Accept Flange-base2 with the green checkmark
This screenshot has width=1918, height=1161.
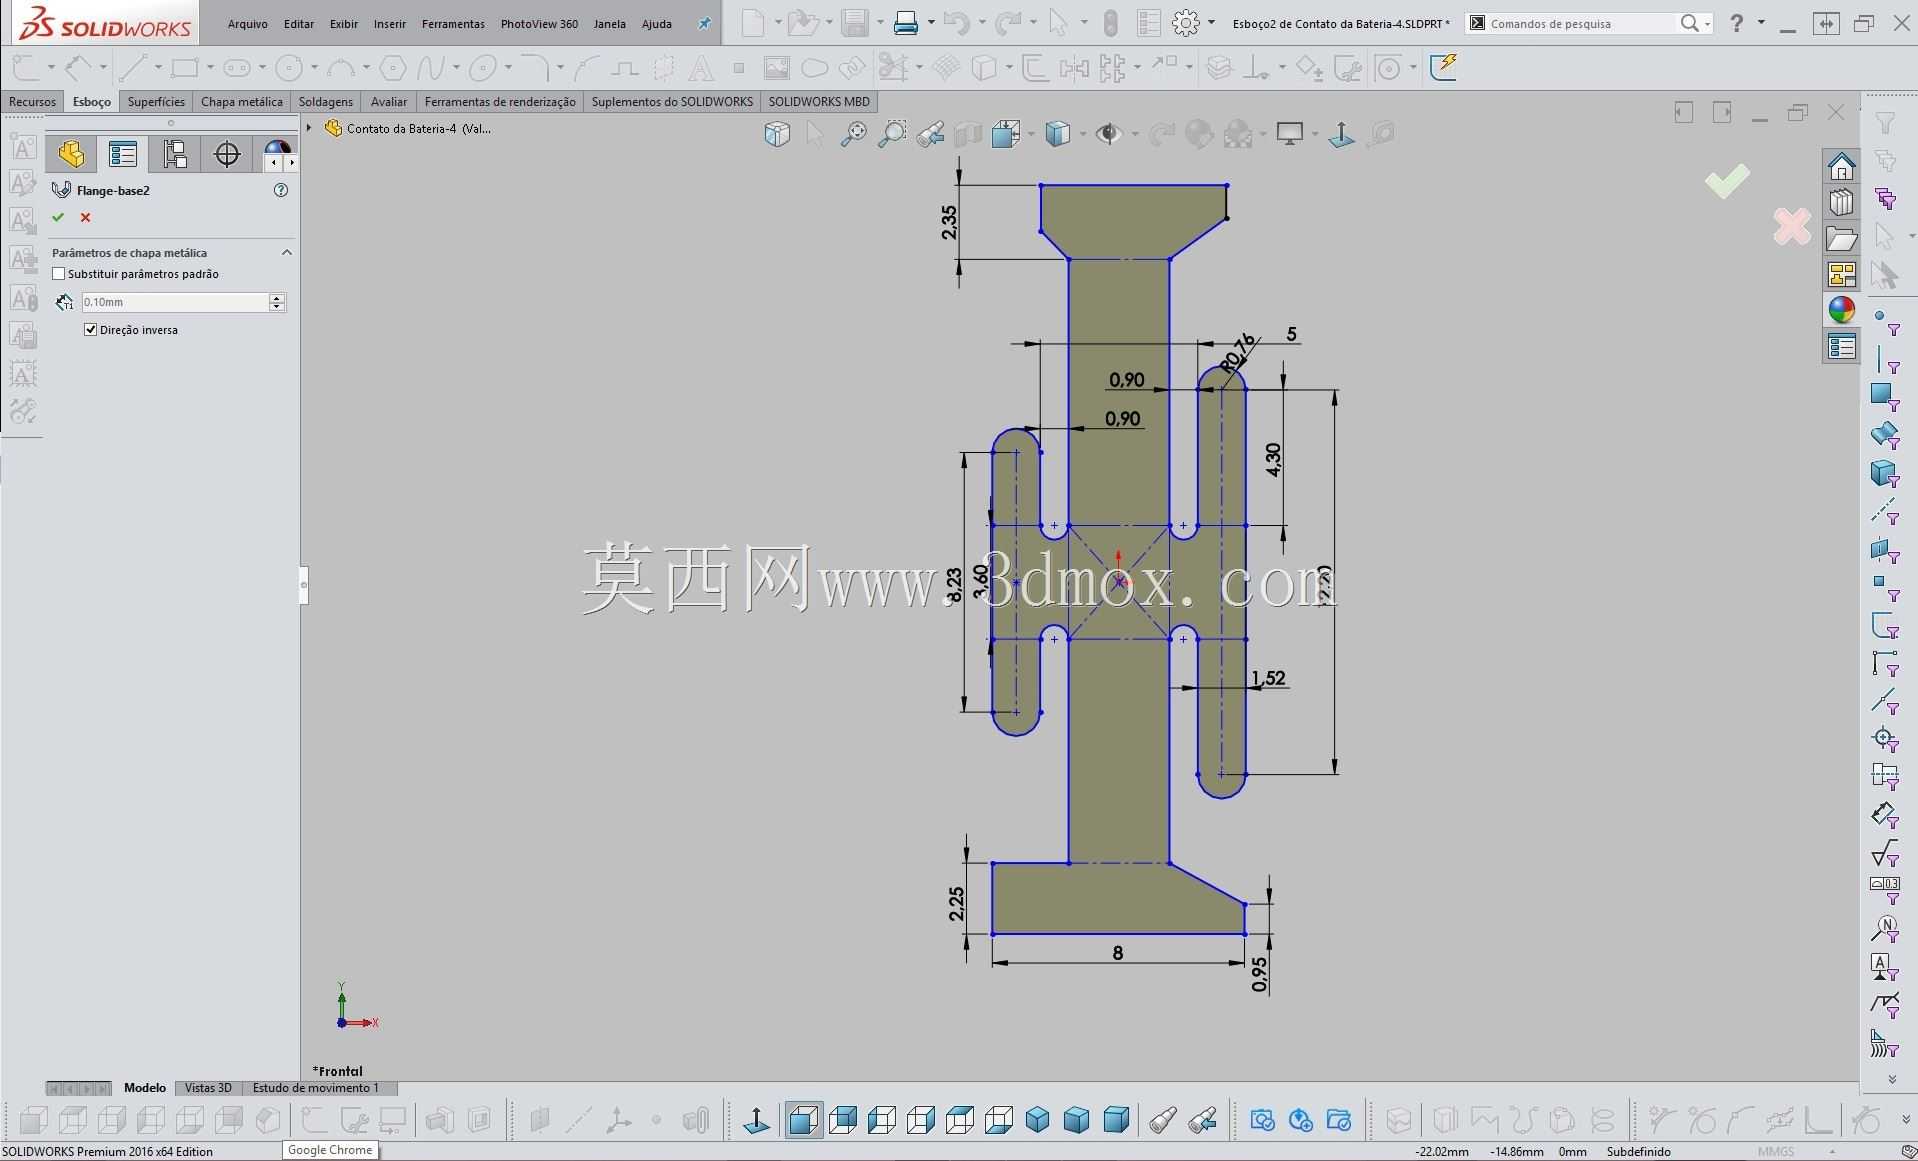pos(58,217)
